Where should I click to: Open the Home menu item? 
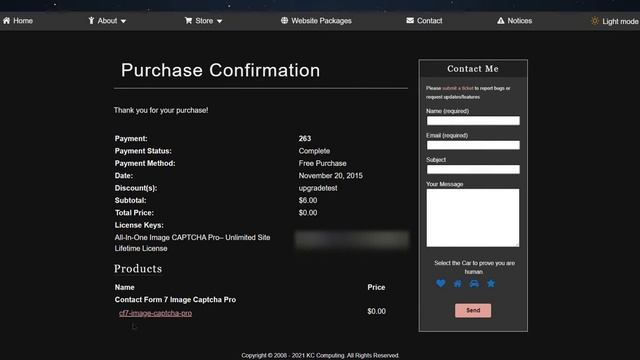(18, 20)
